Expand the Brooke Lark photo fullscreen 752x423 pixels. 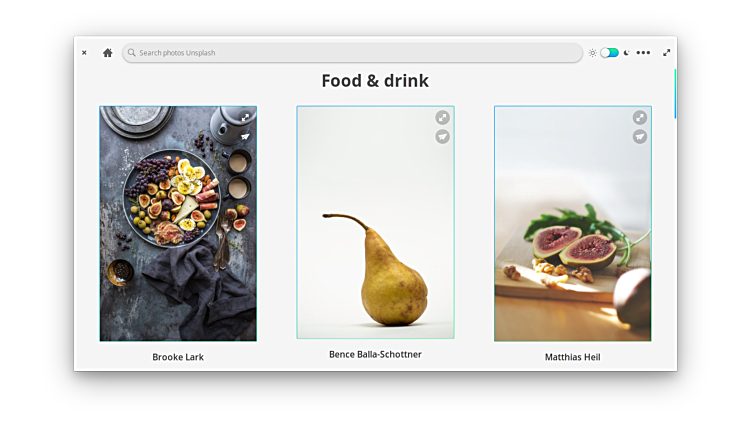(245, 118)
